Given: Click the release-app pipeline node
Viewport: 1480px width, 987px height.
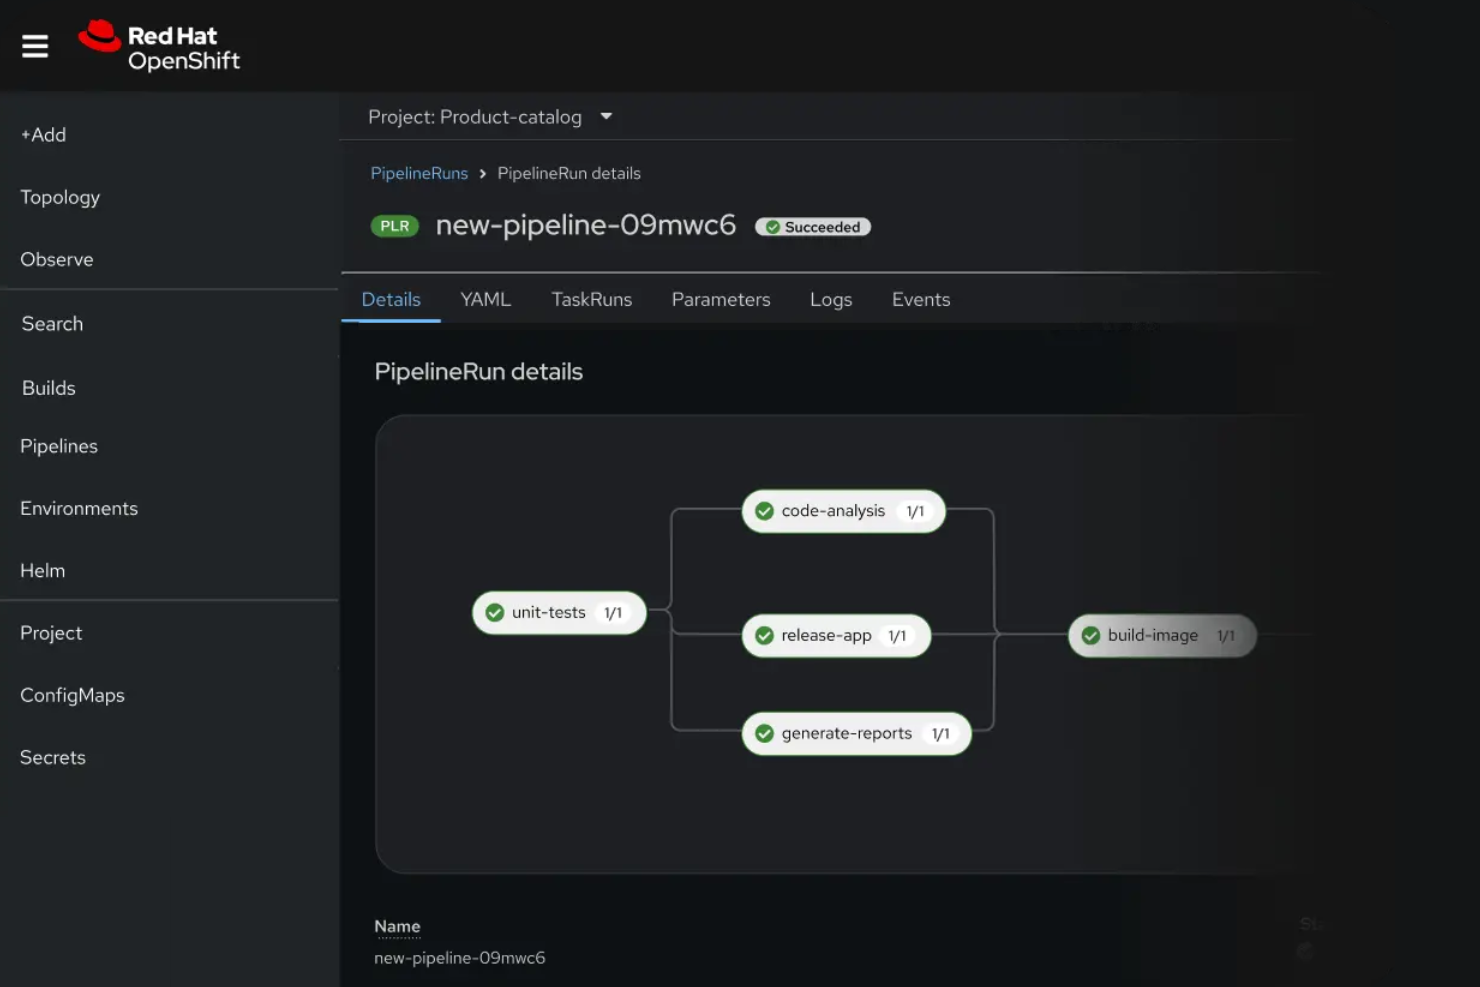Looking at the screenshot, I should (835, 635).
